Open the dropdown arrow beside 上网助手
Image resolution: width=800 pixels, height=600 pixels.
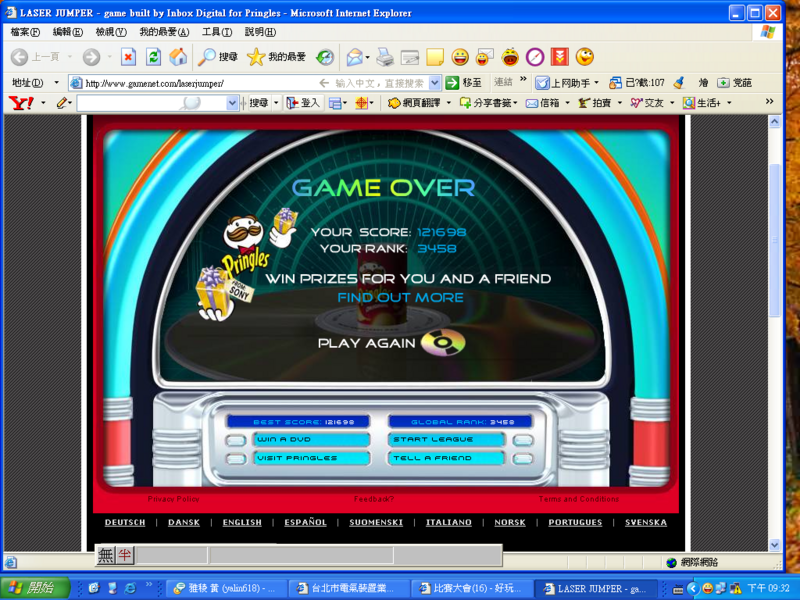pos(596,83)
